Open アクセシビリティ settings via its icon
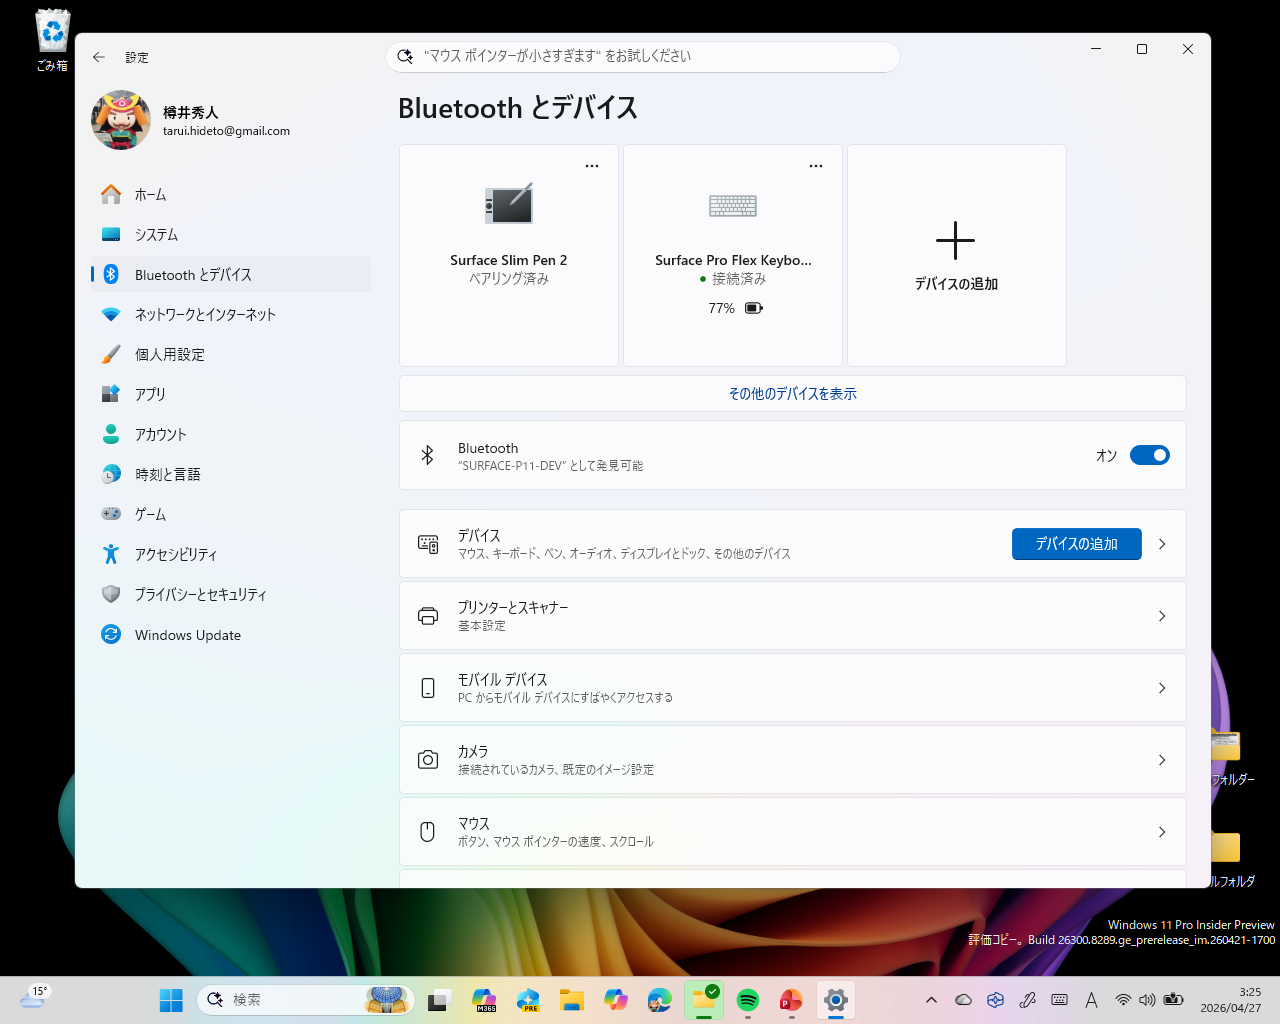The image size is (1280, 1024). point(110,554)
